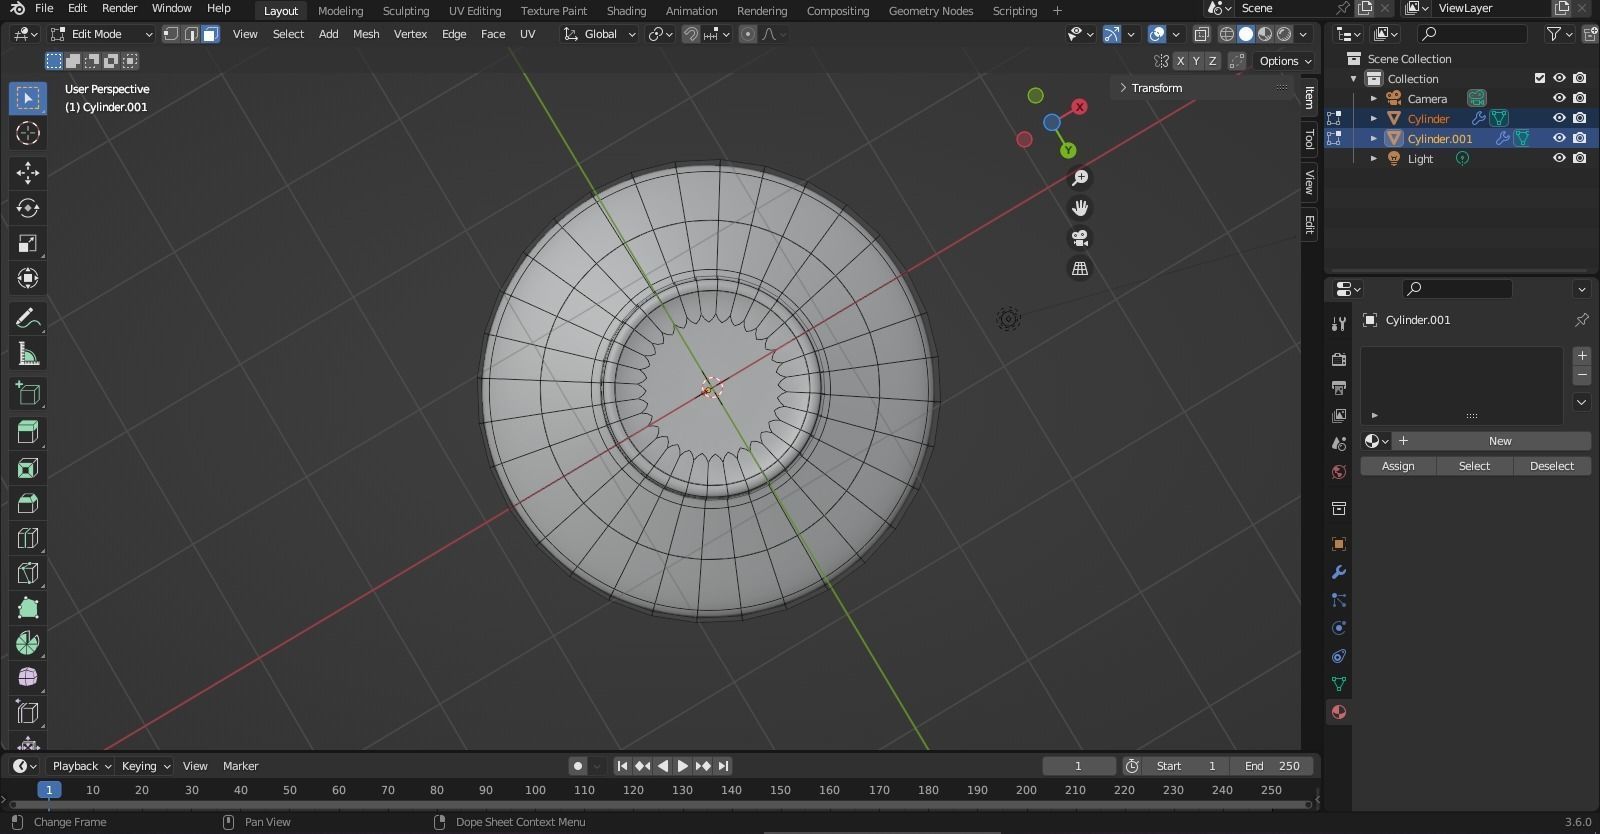The height and width of the screenshot is (834, 1600).
Task: Uncheck the Collection exclude checkbox
Action: [1540, 79]
